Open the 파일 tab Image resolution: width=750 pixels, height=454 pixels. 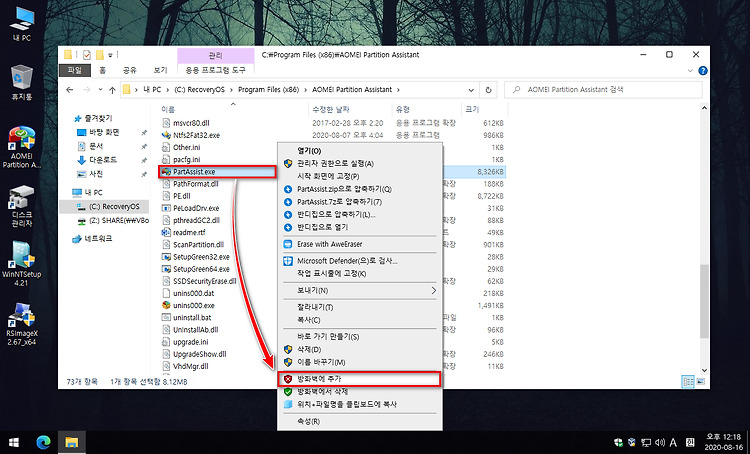point(75,70)
